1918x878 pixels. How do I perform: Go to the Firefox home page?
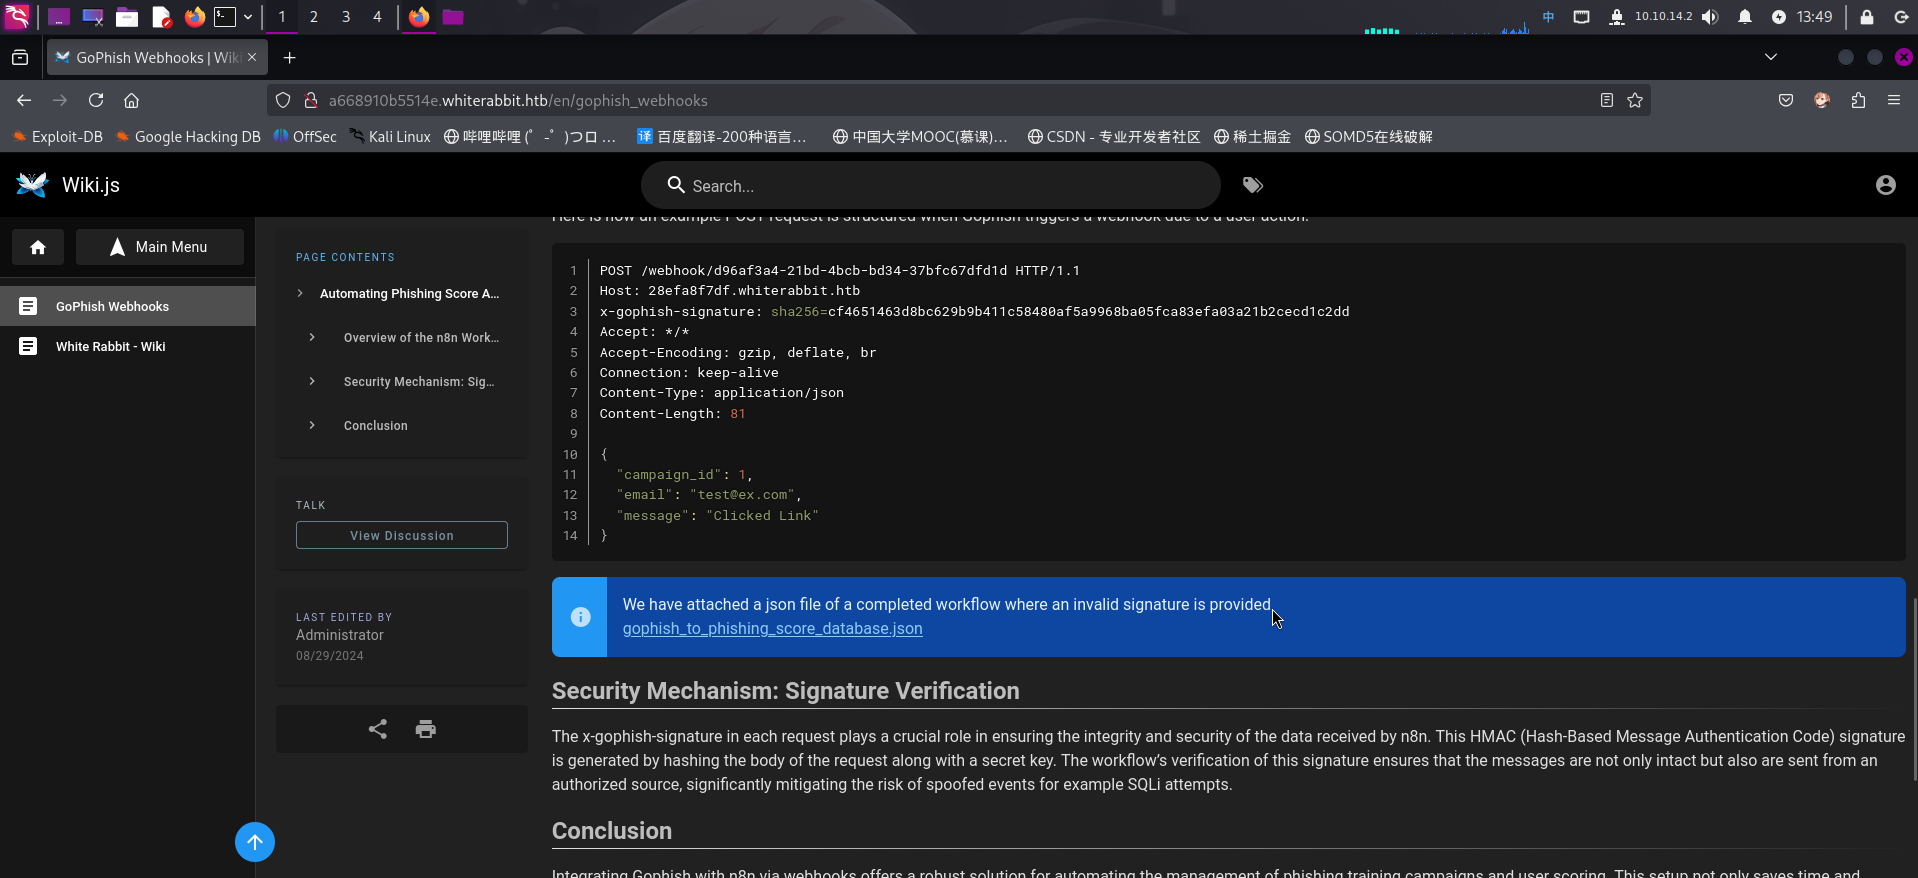[131, 100]
